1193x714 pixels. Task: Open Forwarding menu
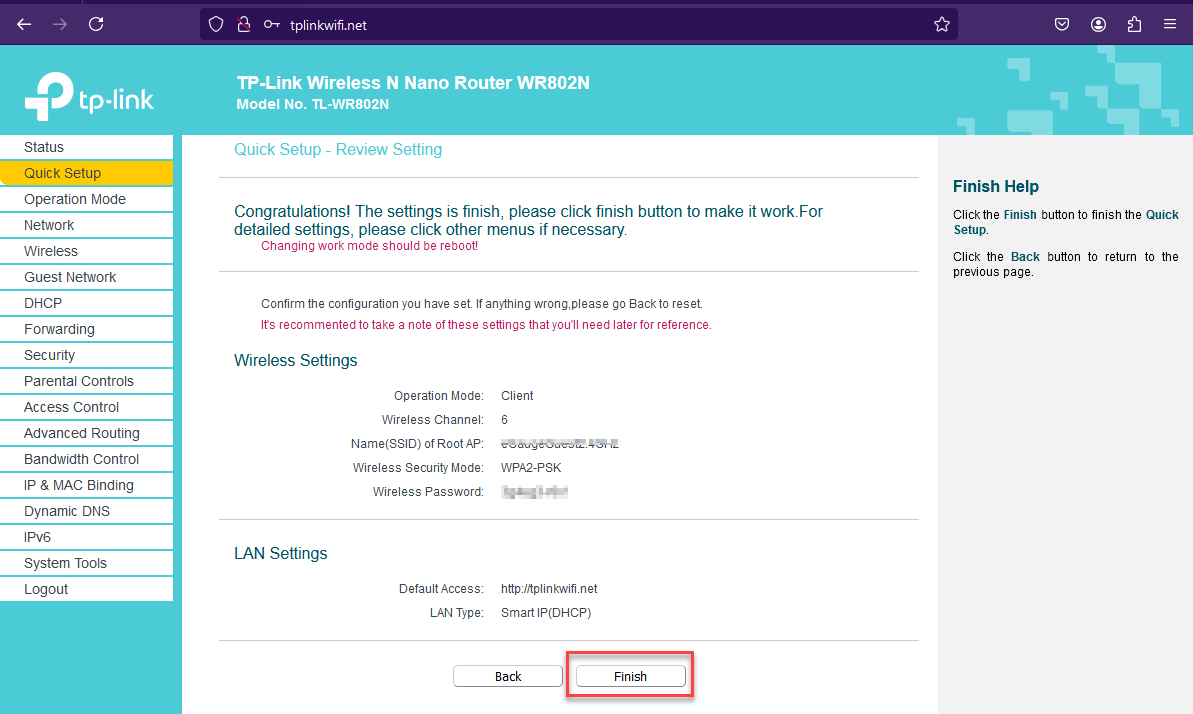coord(87,329)
